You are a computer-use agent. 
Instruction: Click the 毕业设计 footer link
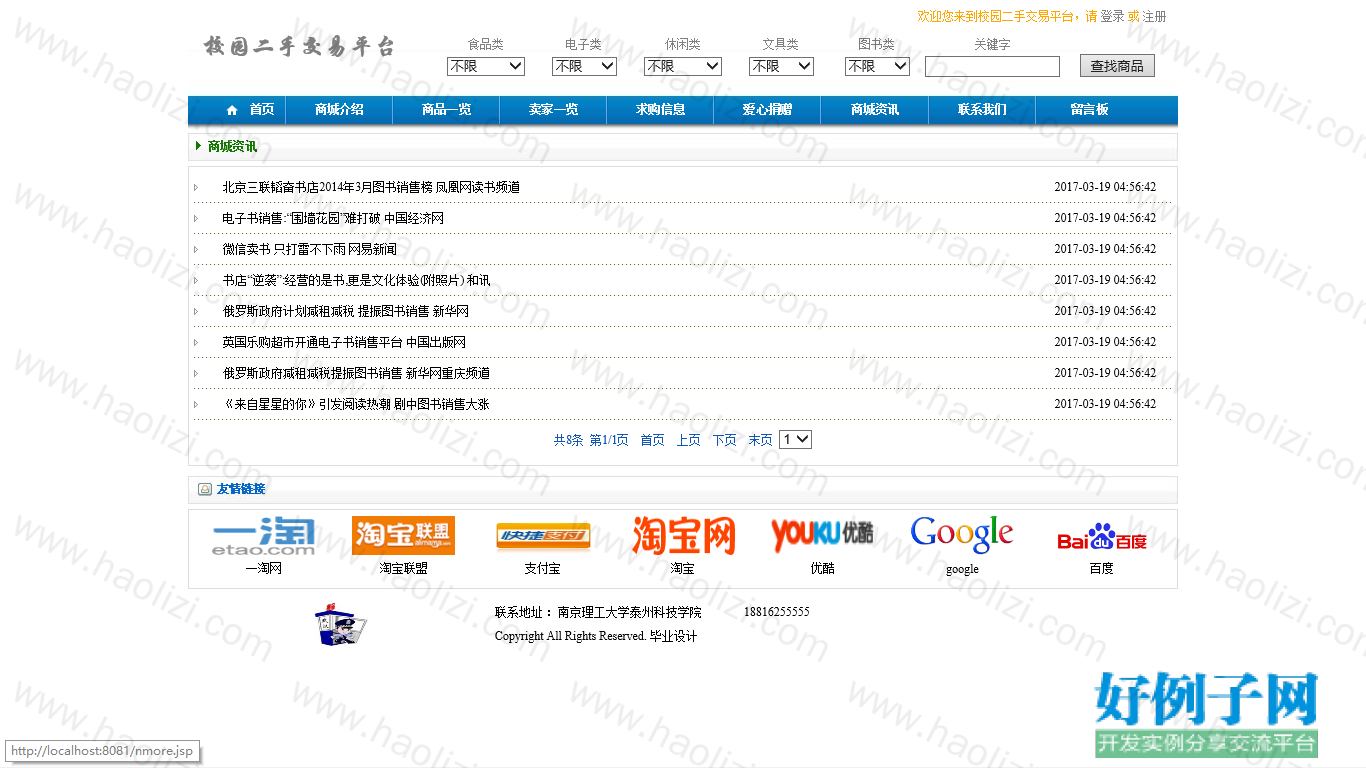pyautogui.click(x=673, y=636)
